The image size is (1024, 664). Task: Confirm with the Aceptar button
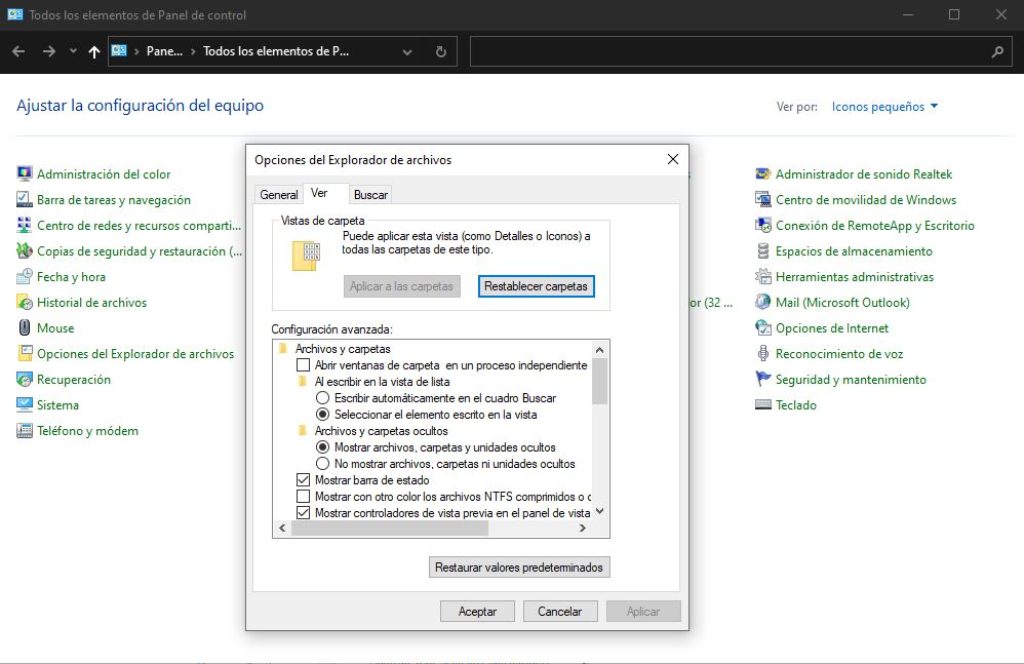(x=477, y=611)
